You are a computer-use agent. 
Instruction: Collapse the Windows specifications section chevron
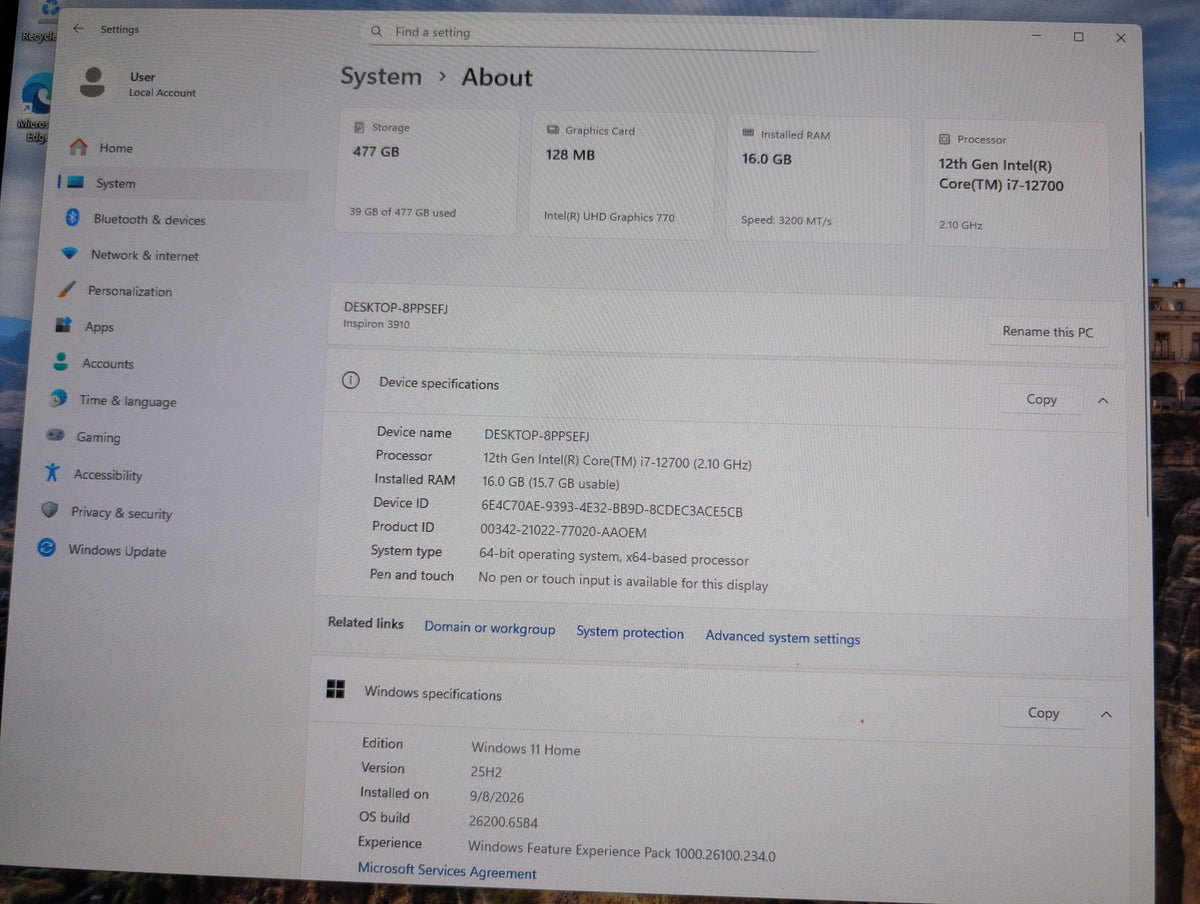pyautogui.click(x=1106, y=714)
